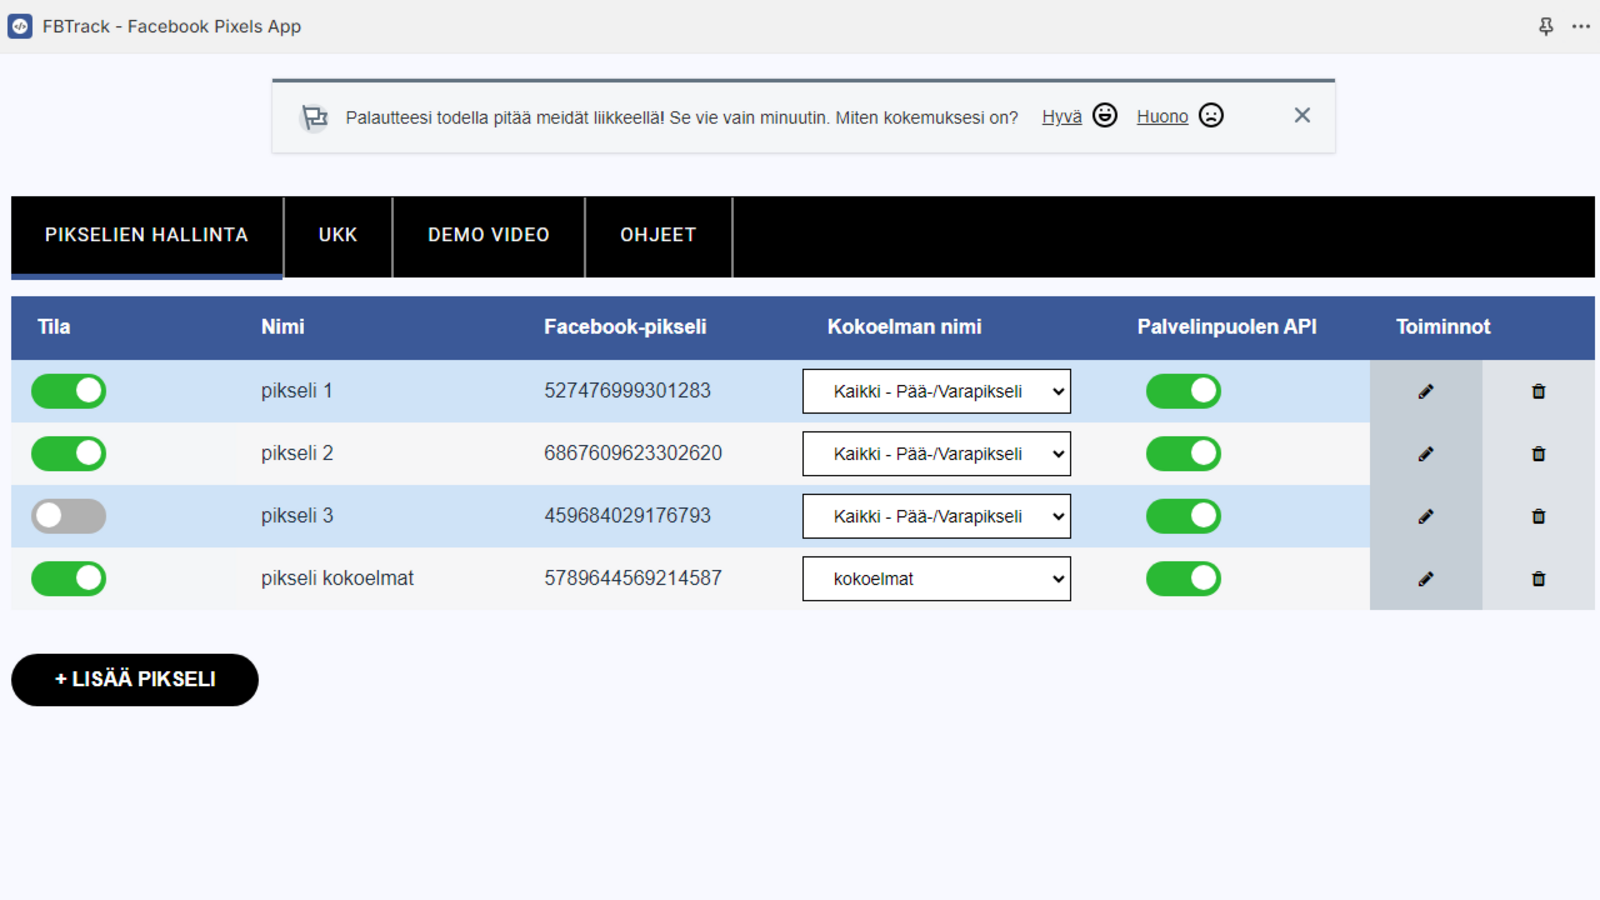1600x900 pixels.
Task: Delete pikseli 2 with trash icon
Action: click(x=1539, y=454)
